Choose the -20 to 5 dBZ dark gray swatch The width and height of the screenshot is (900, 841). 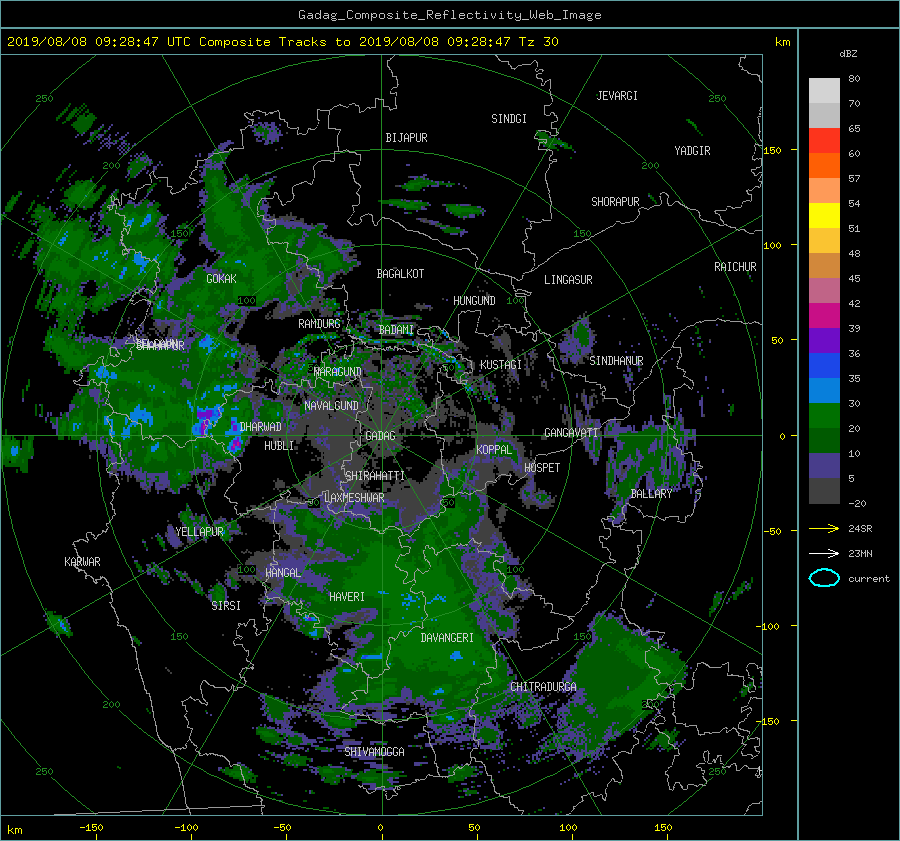coord(824,491)
